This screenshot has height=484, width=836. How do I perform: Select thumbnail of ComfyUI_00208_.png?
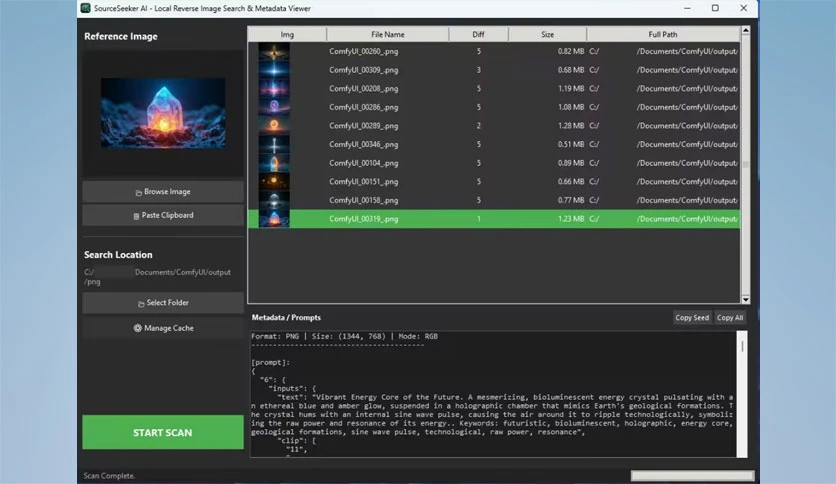tap(274, 89)
